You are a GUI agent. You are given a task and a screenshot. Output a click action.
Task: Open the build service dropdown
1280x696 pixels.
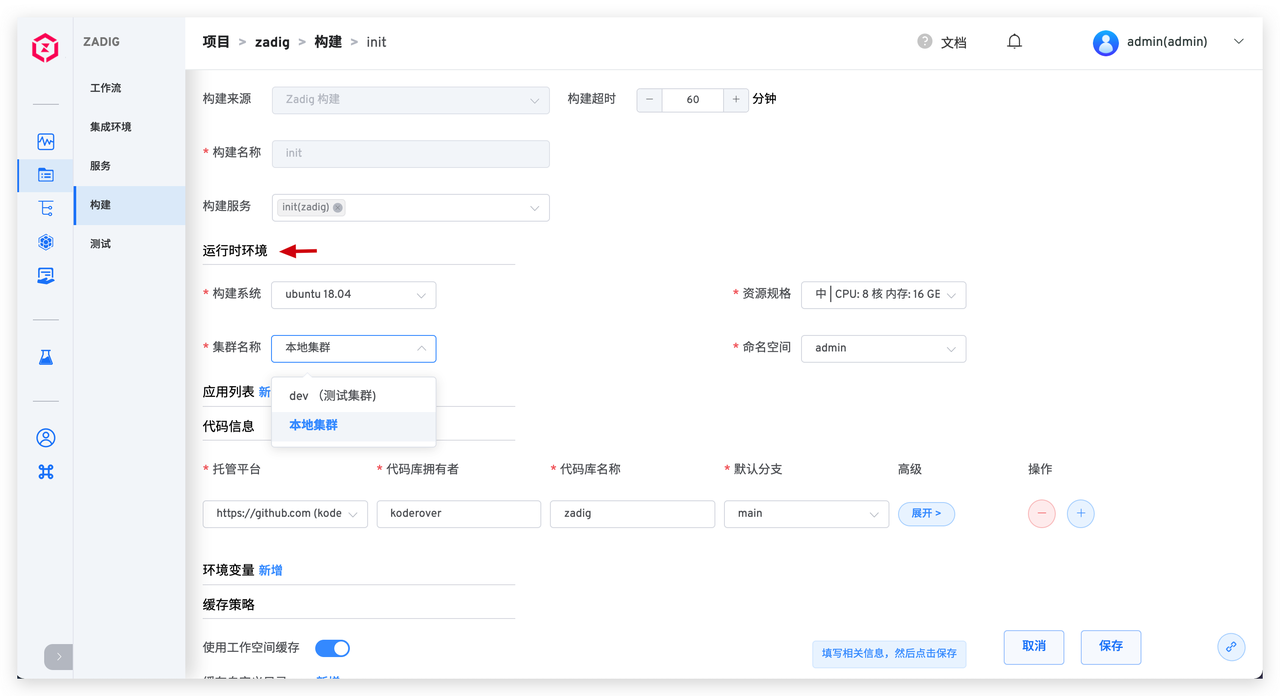pyautogui.click(x=411, y=208)
